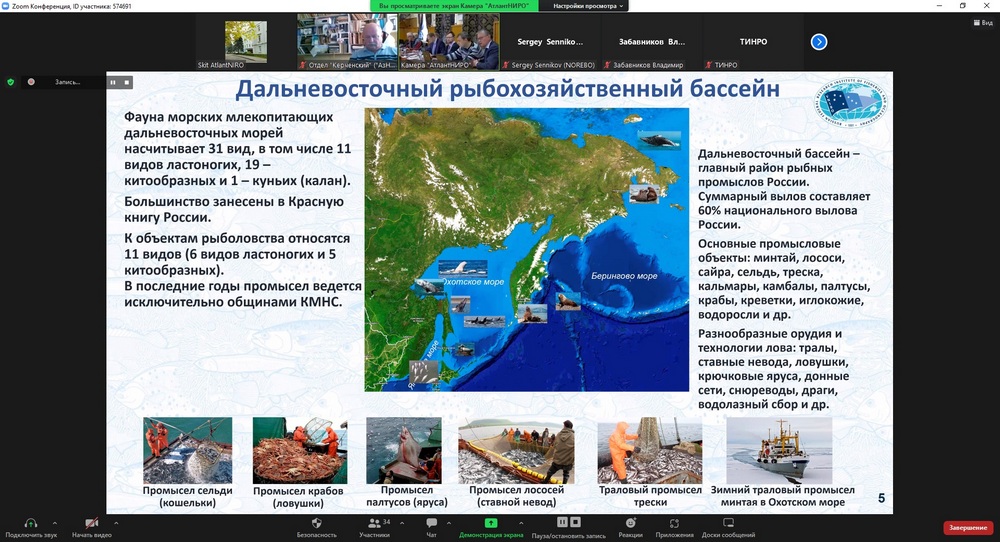Stop recording in the bottom toolbar
The image size is (1000, 542).
point(575,522)
